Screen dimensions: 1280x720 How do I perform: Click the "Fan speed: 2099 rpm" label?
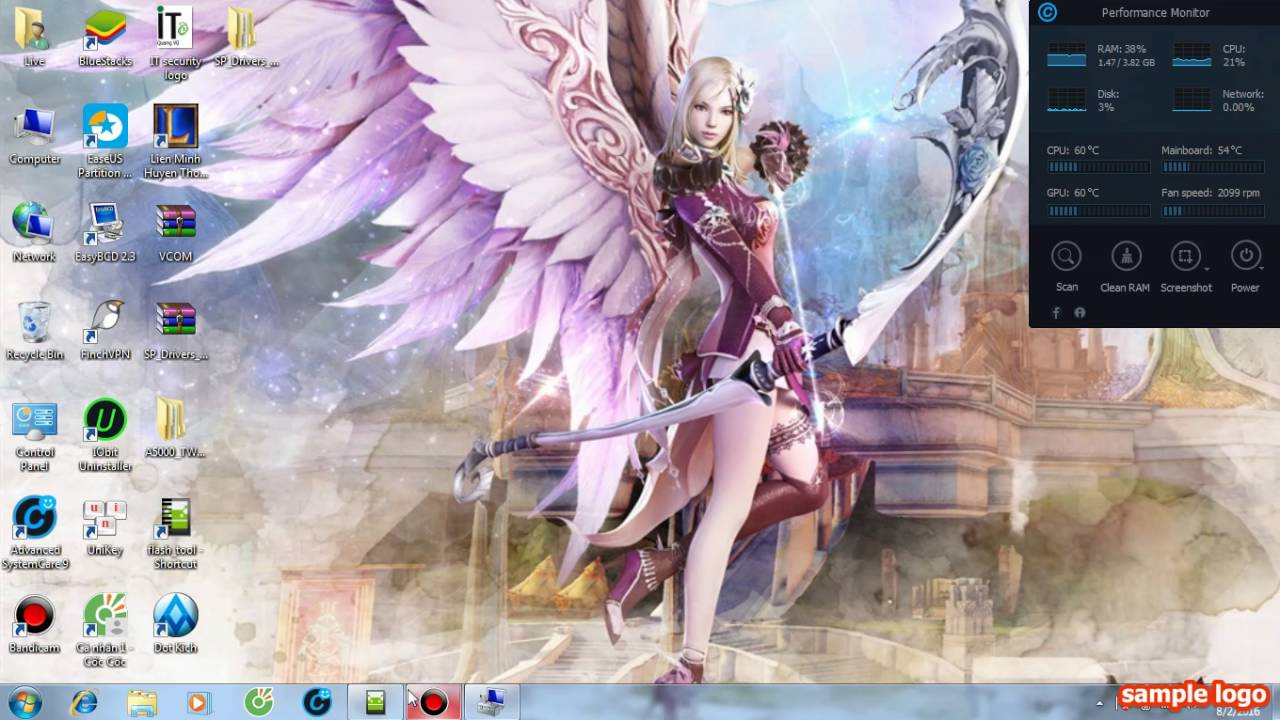[x=1210, y=193]
